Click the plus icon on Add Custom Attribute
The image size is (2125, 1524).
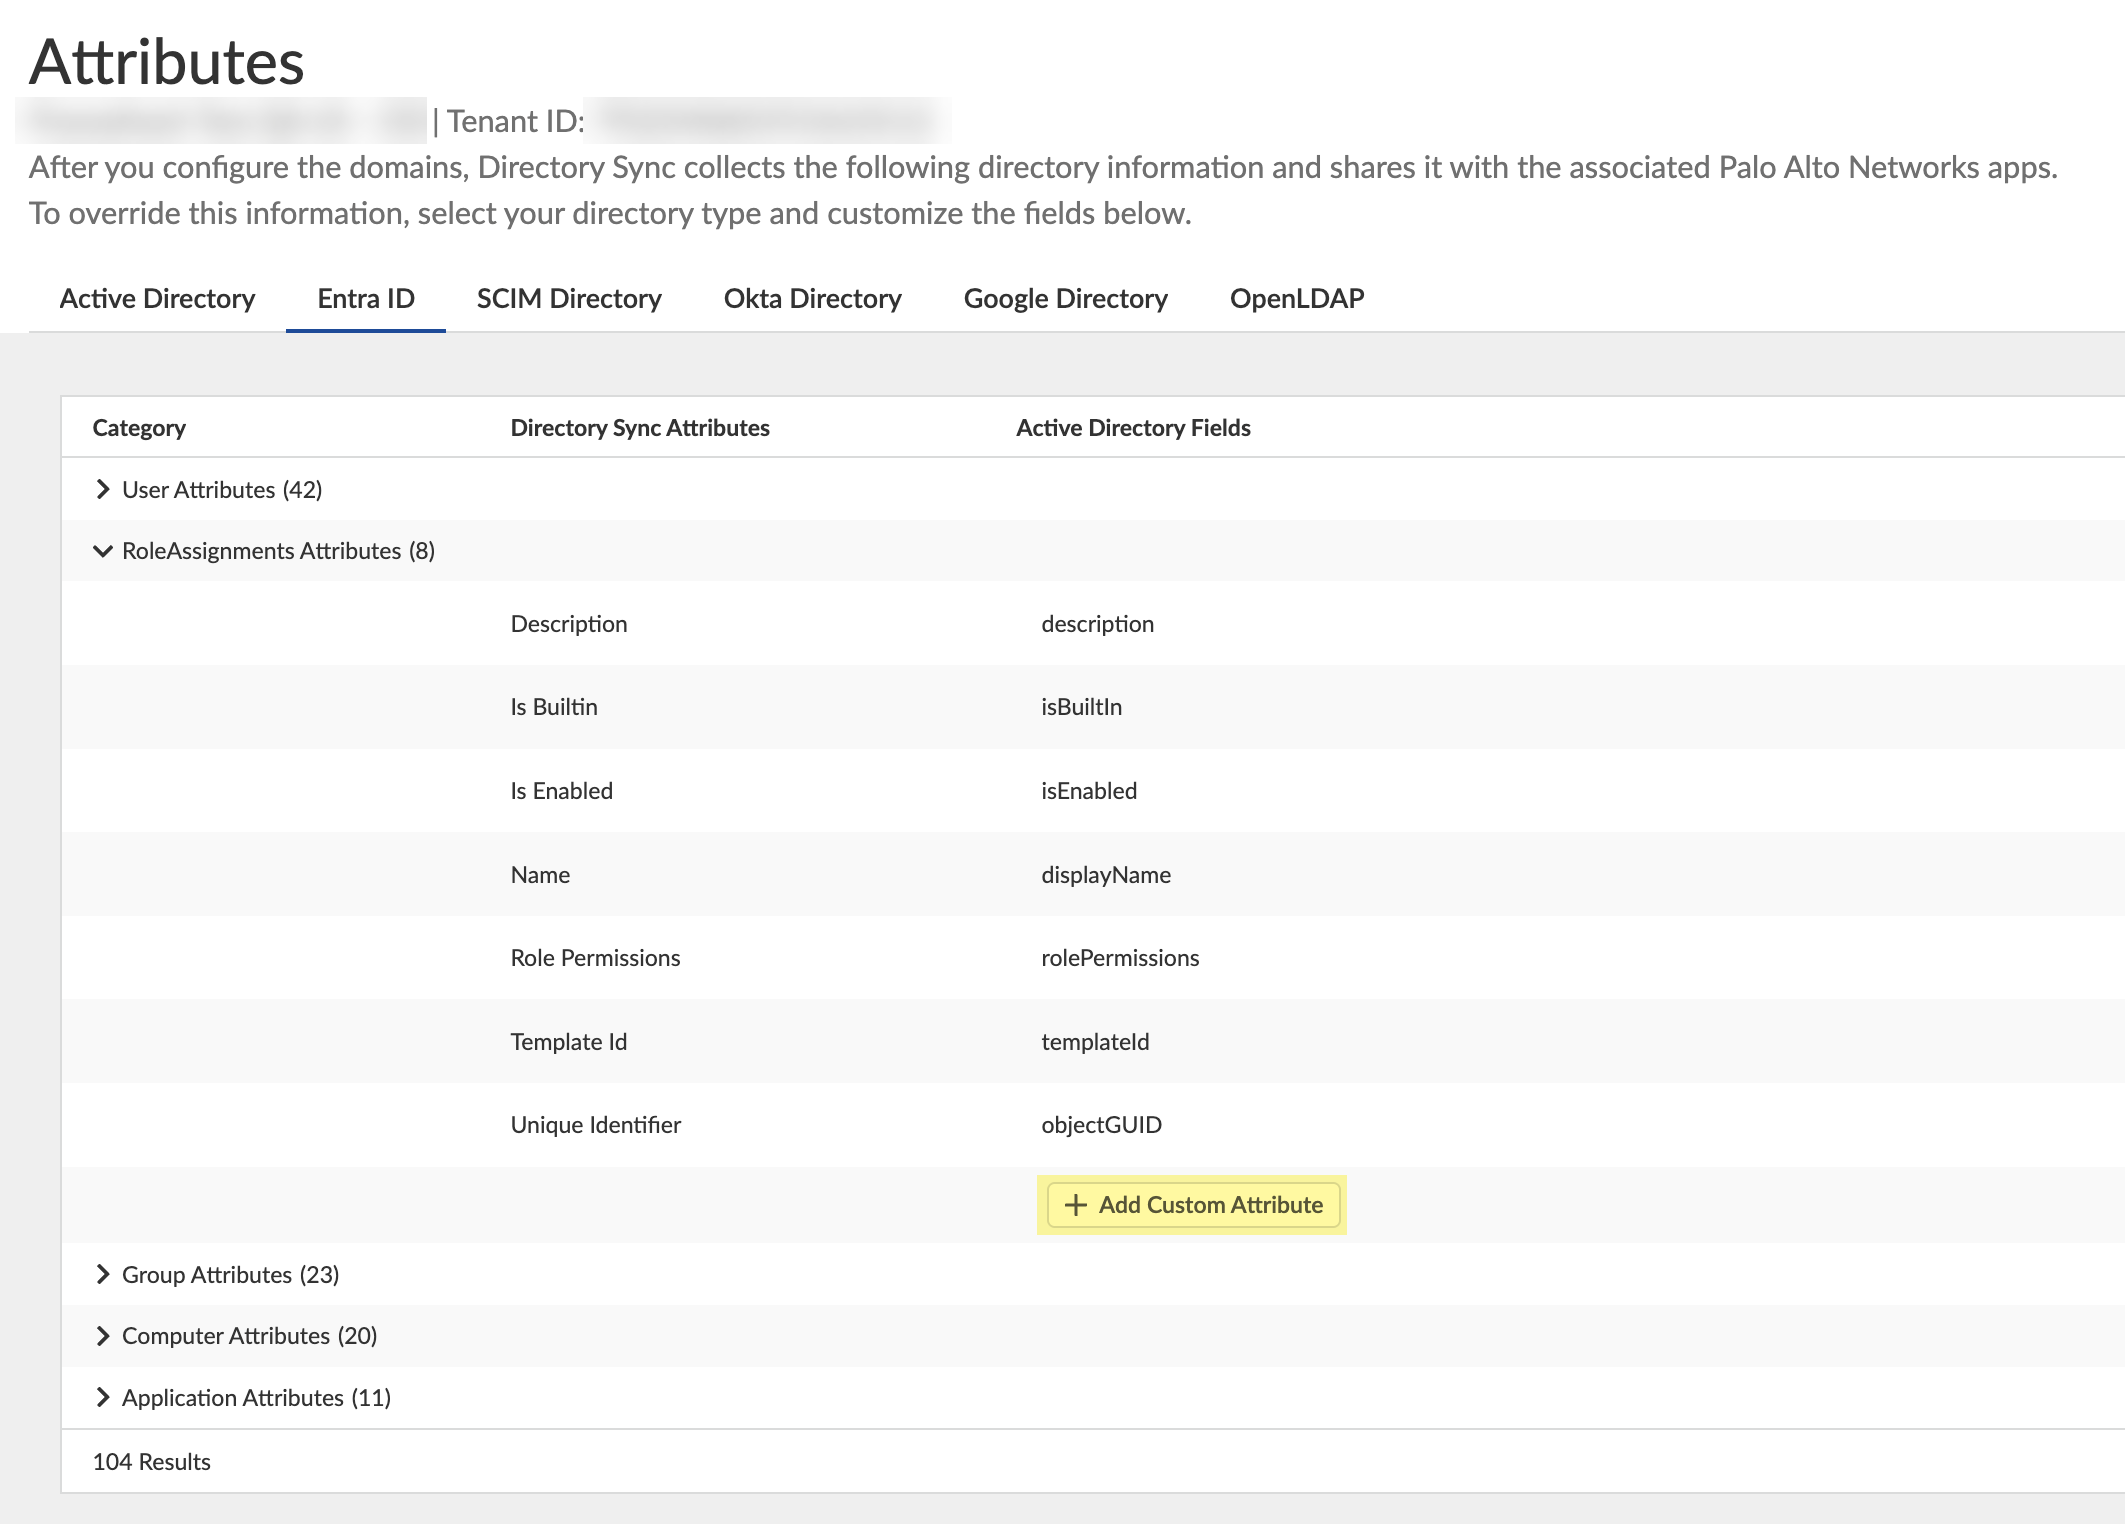click(1076, 1205)
